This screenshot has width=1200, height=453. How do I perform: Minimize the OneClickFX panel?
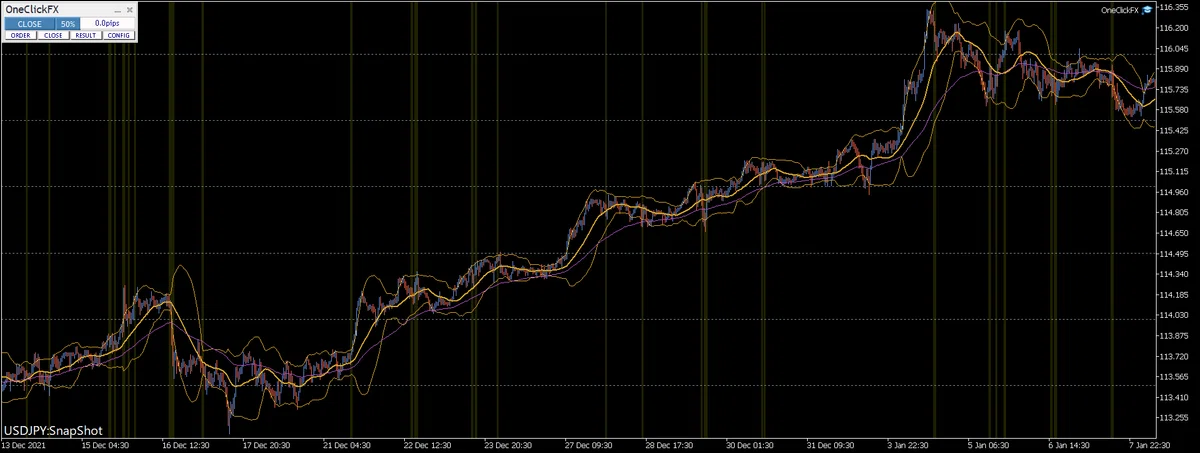(116, 9)
